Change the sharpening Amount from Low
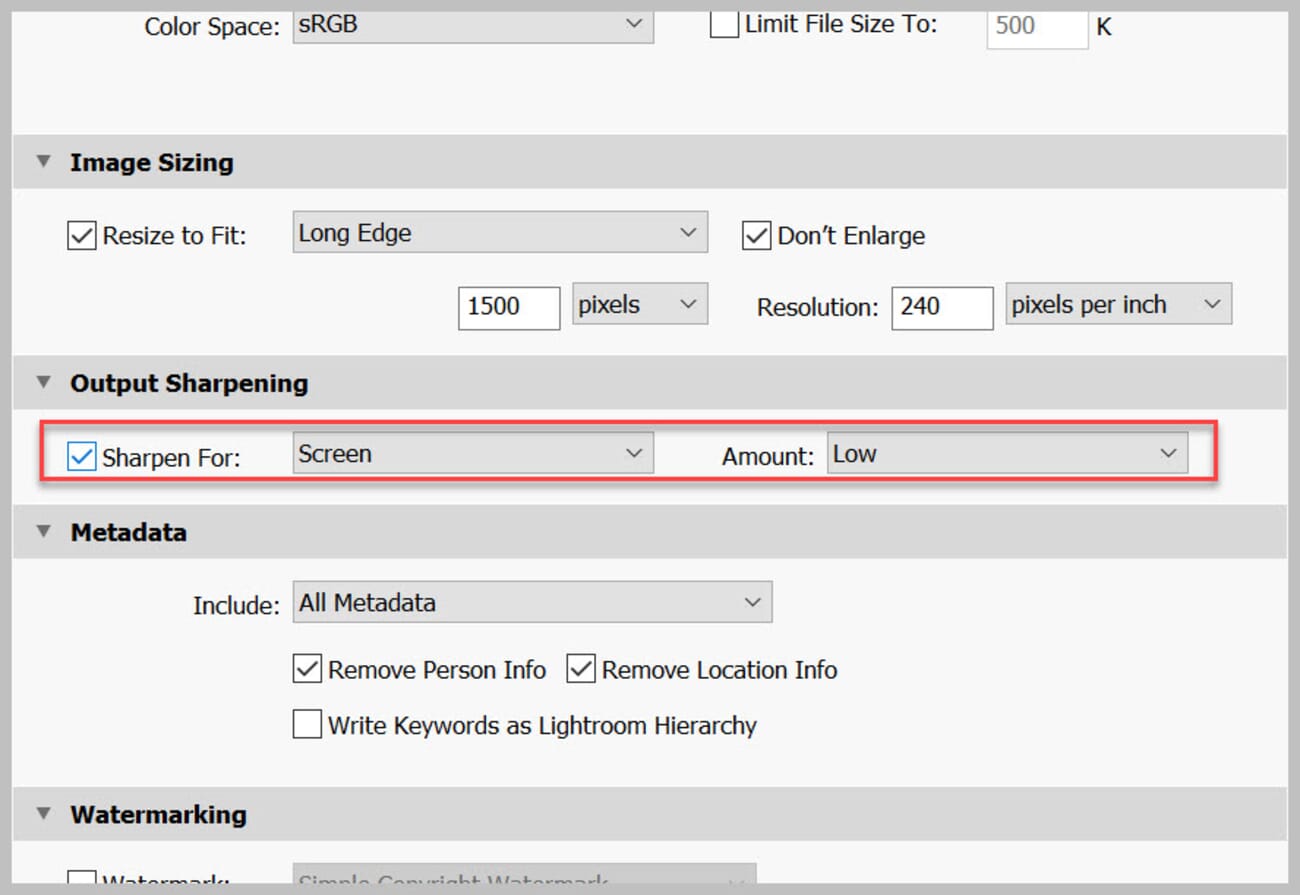The image size is (1300, 895). (x=1006, y=452)
